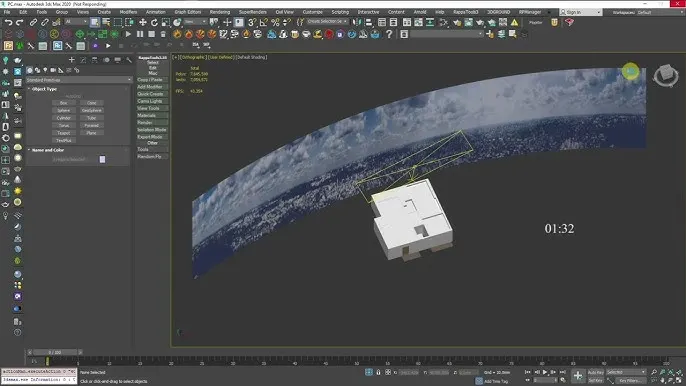Click the Pyramid primitive button
This screenshot has height=386, width=686.
point(91,125)
